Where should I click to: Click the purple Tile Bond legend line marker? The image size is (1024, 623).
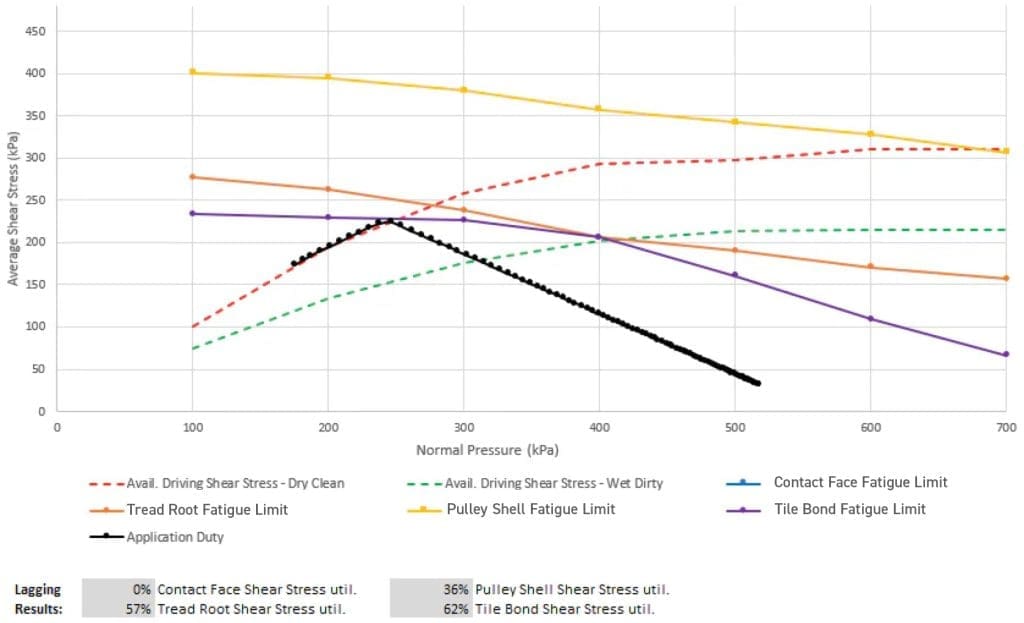click(743, 510)
